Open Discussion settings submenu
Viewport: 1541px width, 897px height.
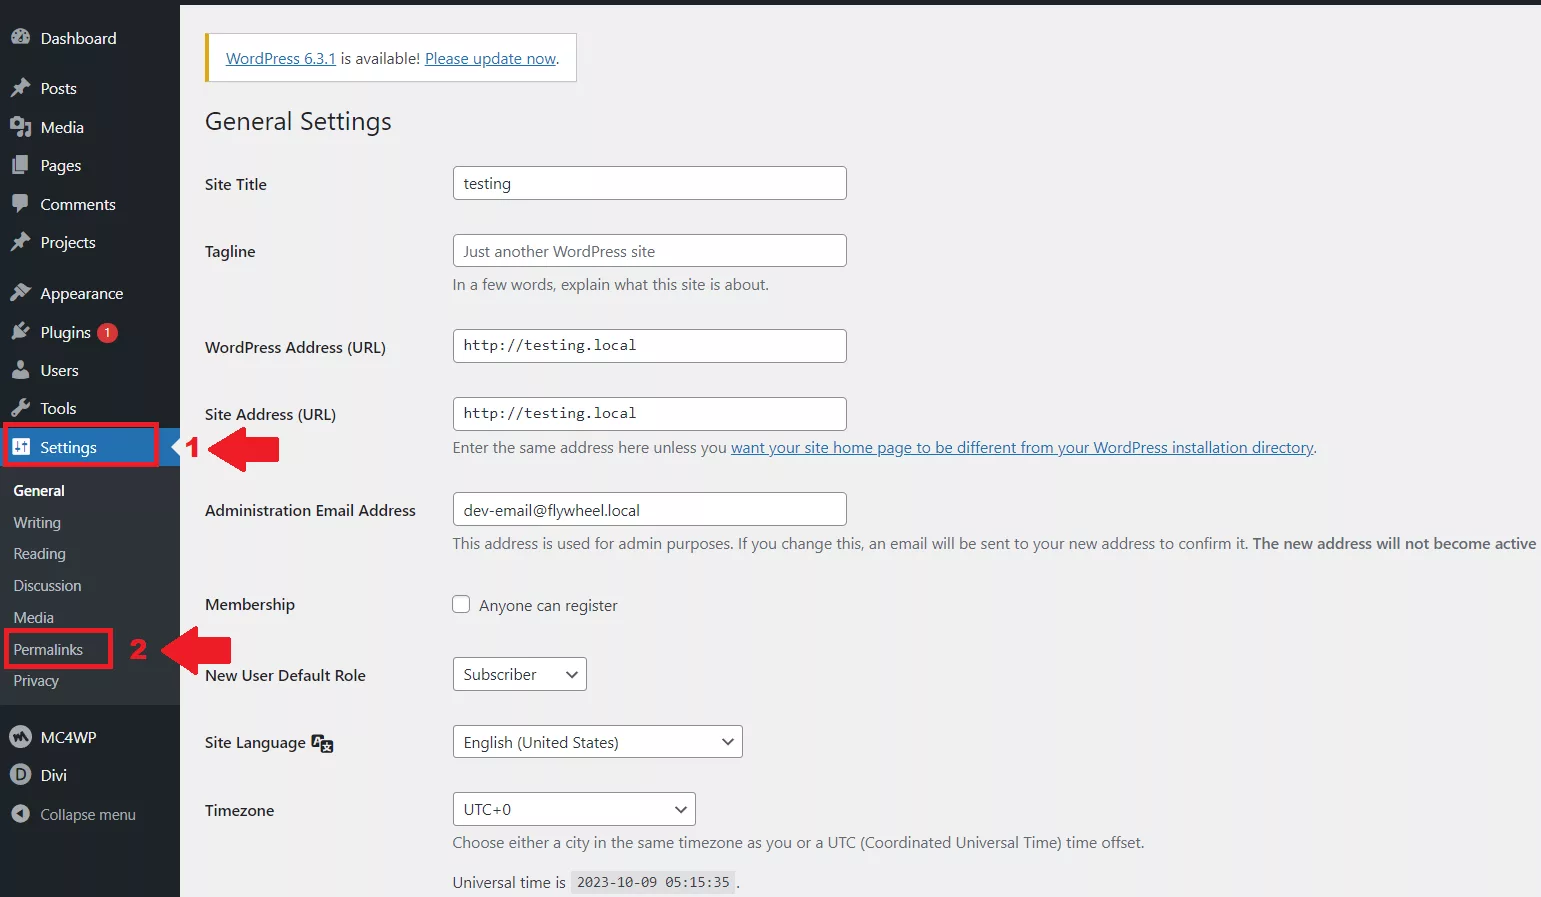47,586
